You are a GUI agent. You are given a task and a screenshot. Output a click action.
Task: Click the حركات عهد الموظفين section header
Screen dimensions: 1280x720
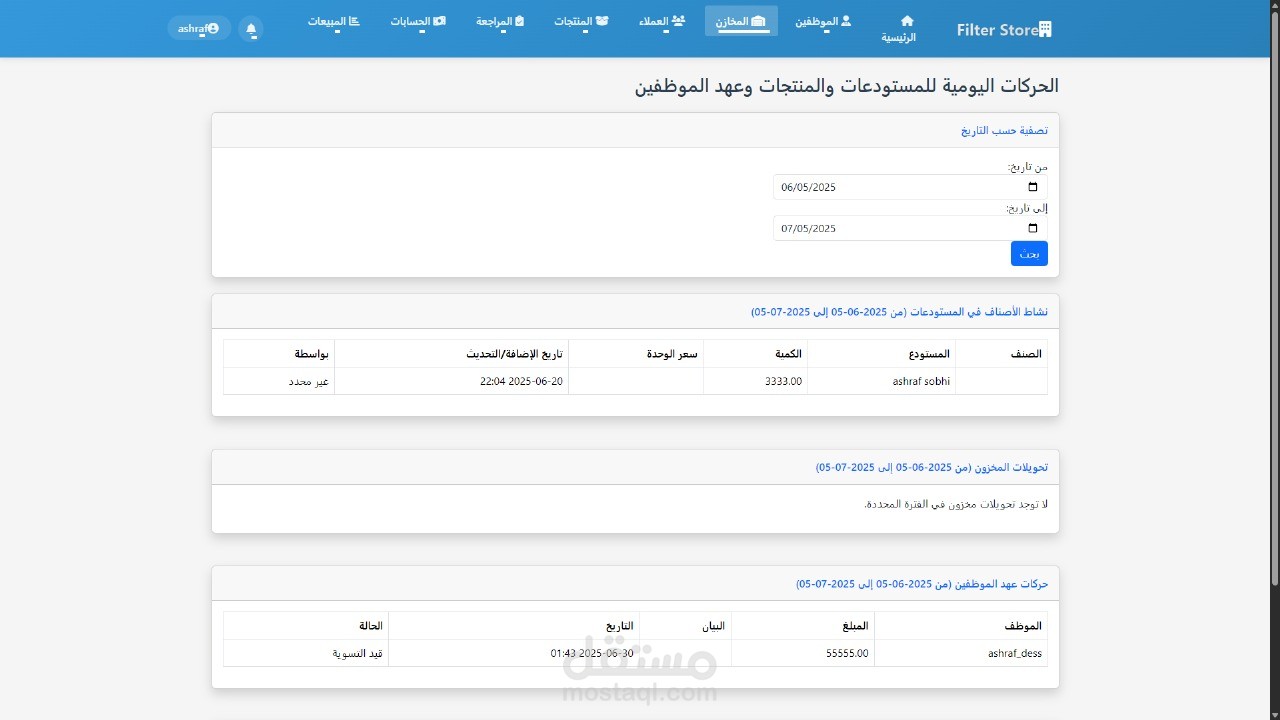tap(635, 583)
